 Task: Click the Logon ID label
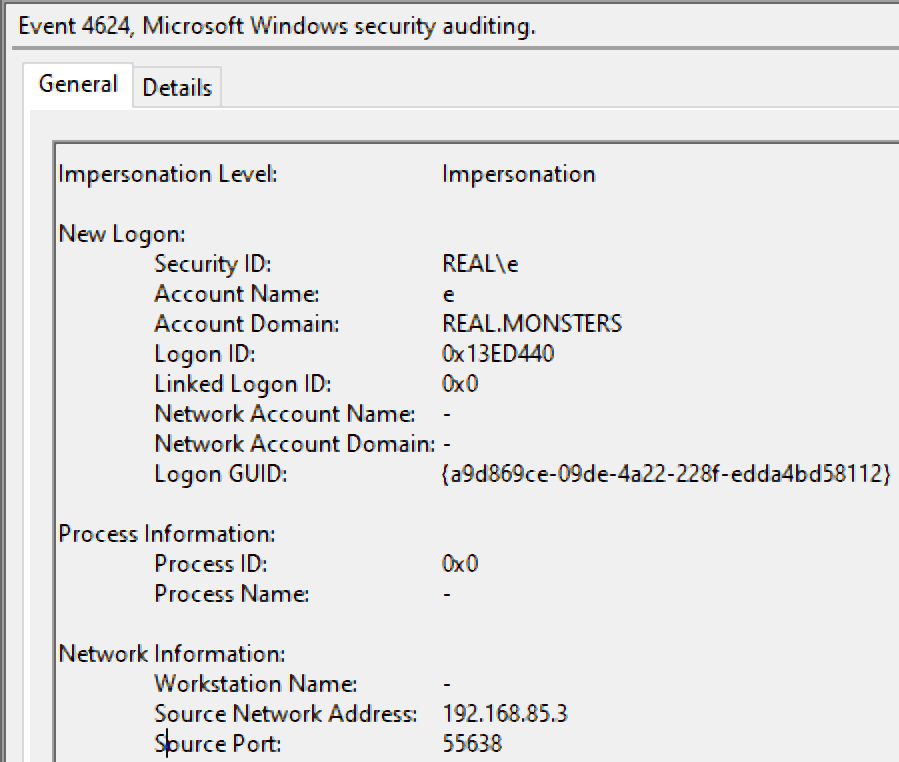(x=205, y=354)
